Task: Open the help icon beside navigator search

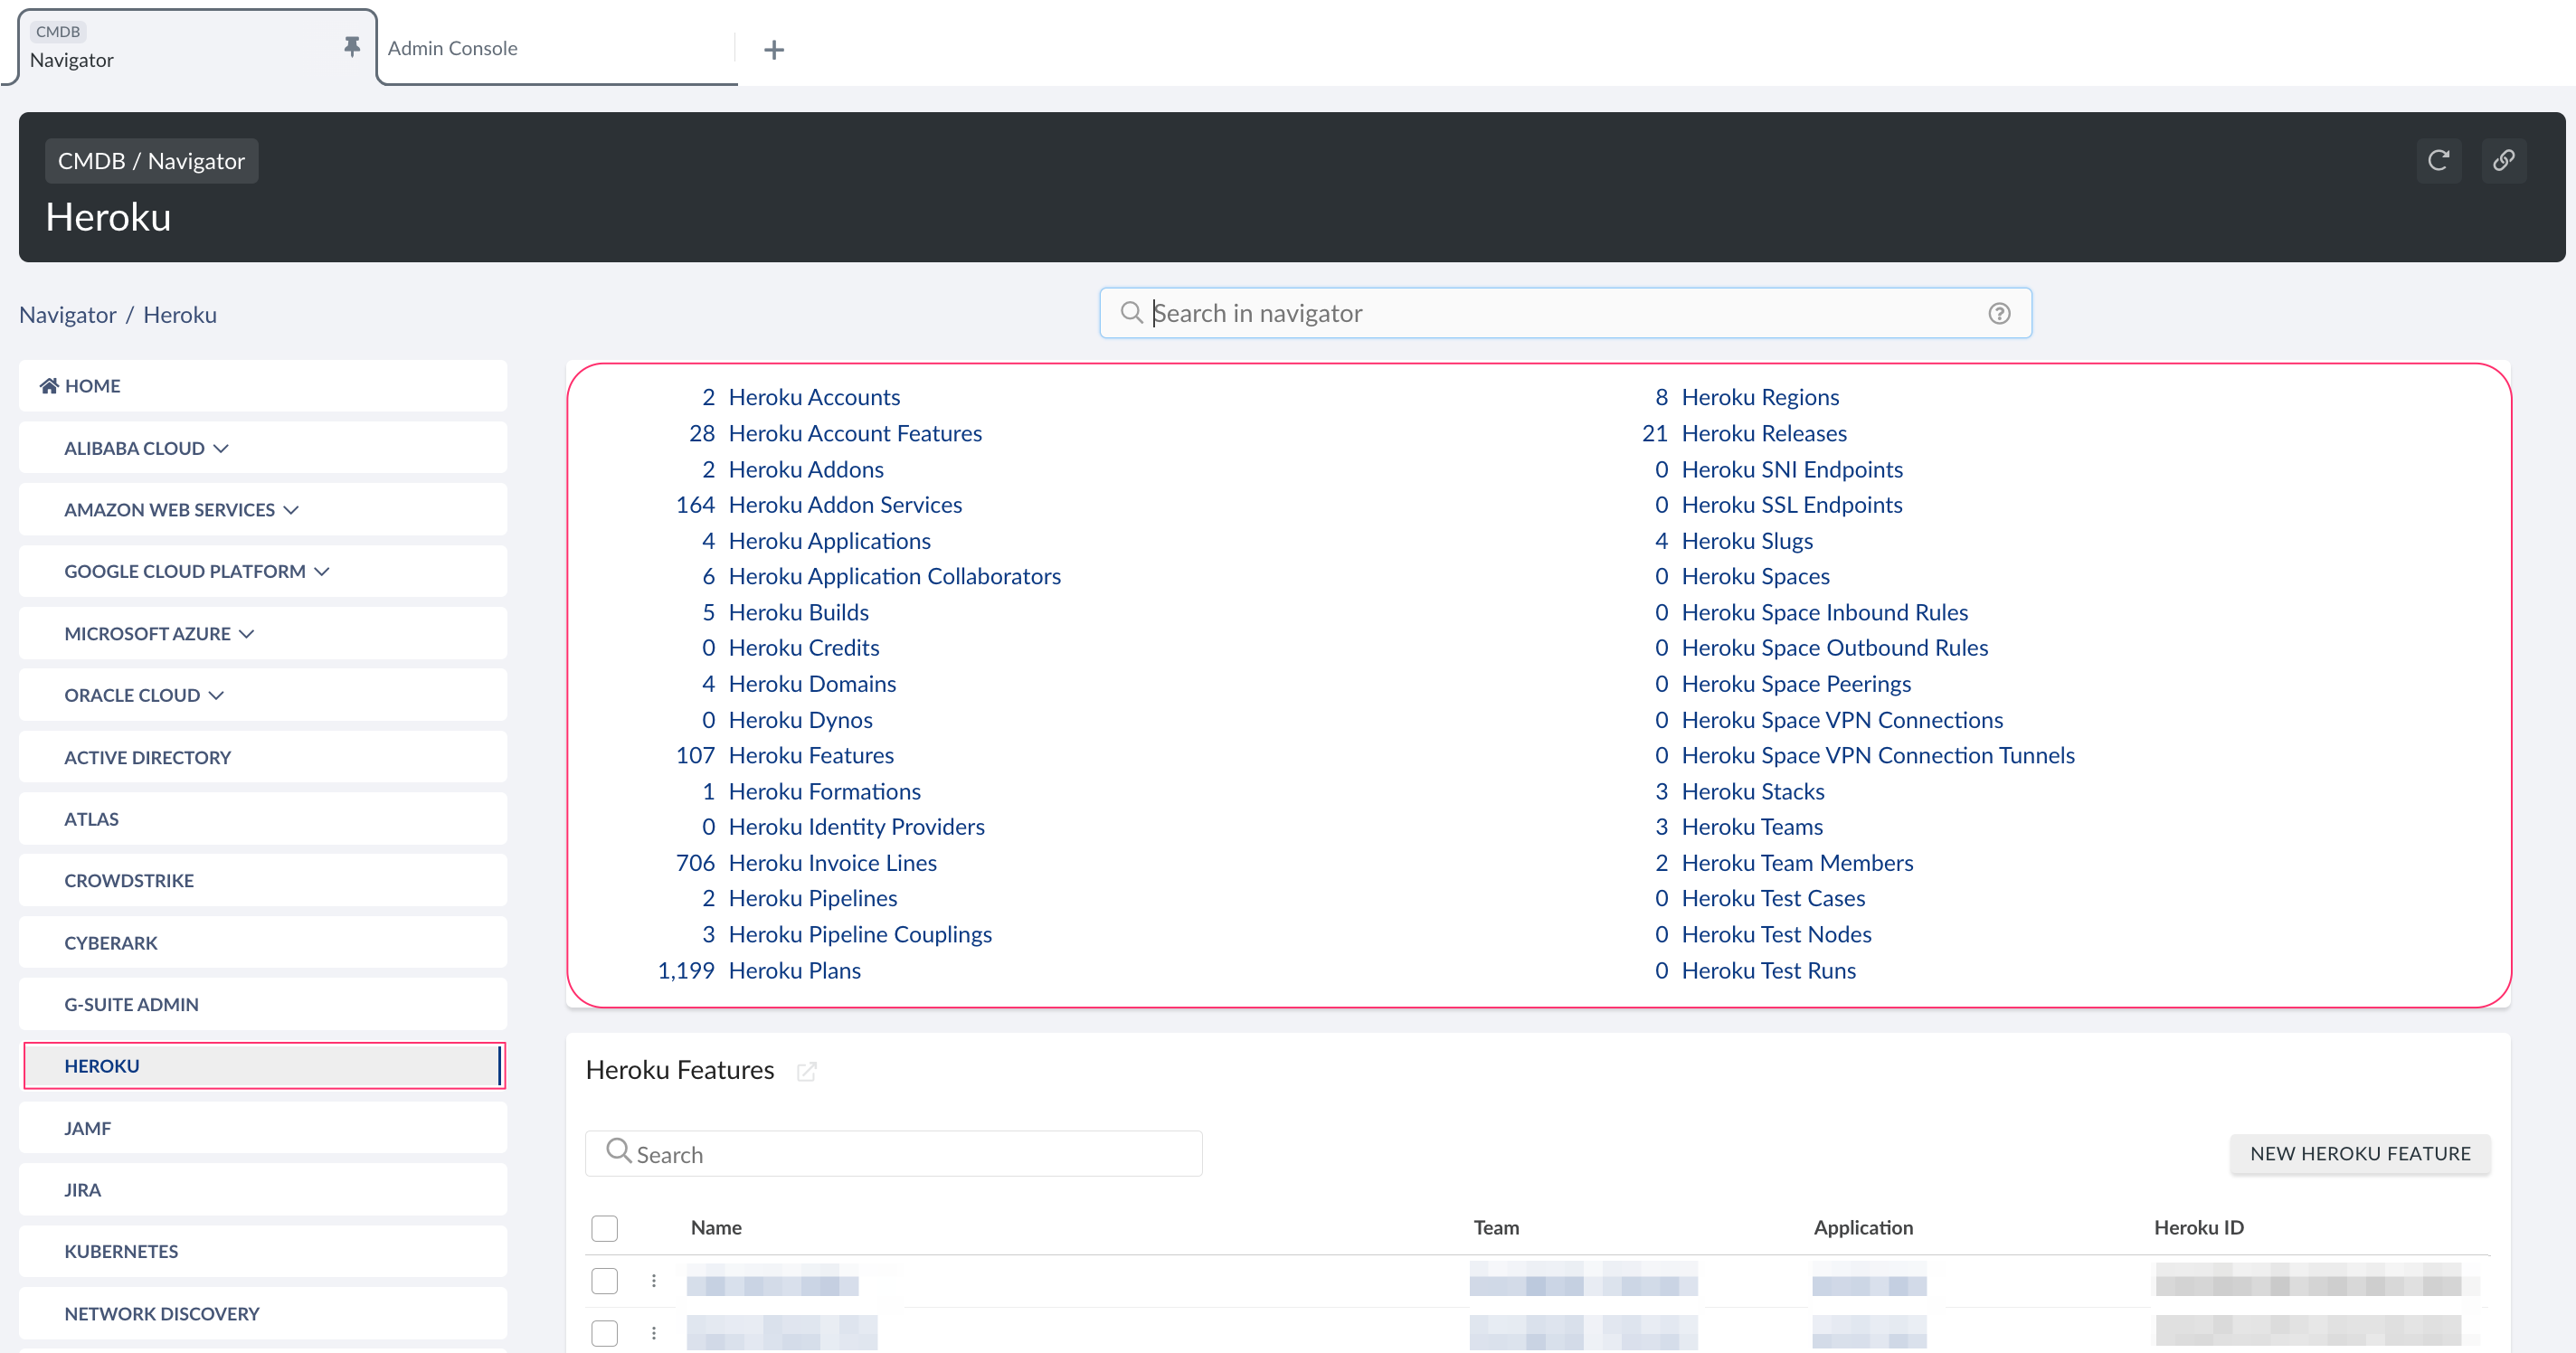Action: (x=2000, y=313)
